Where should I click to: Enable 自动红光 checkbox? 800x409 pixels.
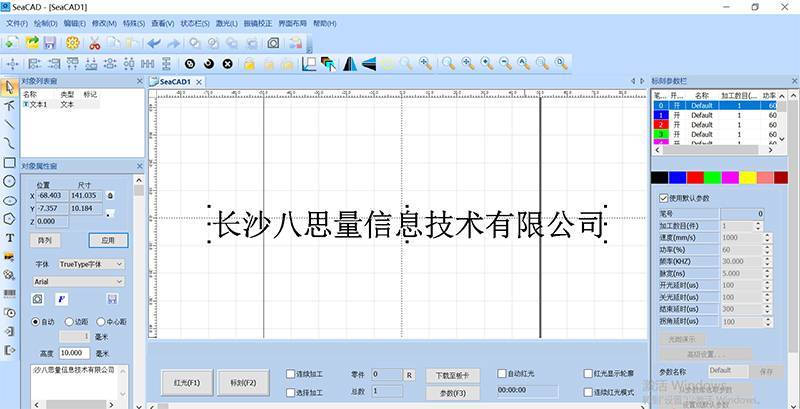[502, 374]
